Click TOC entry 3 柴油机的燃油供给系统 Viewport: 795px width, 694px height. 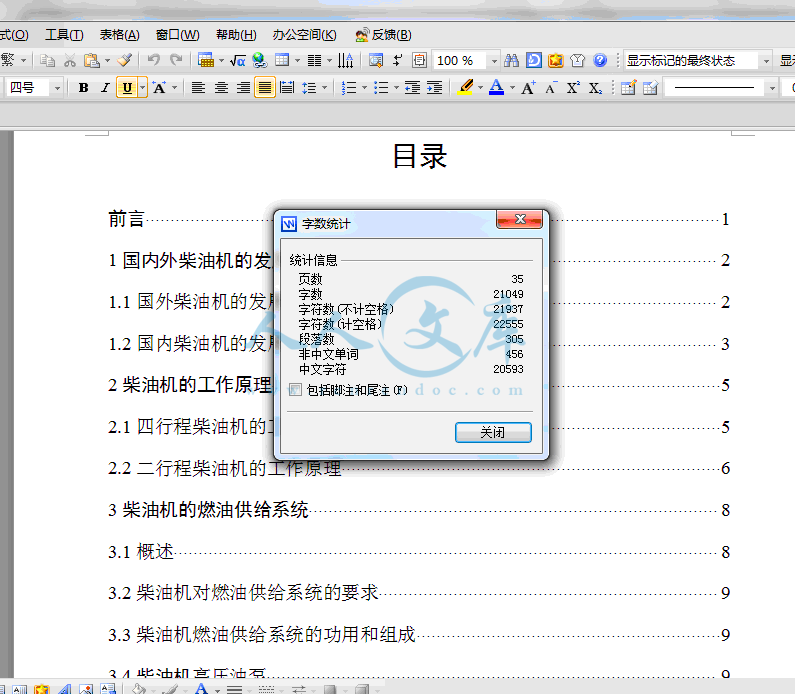[x=208, y=509]
